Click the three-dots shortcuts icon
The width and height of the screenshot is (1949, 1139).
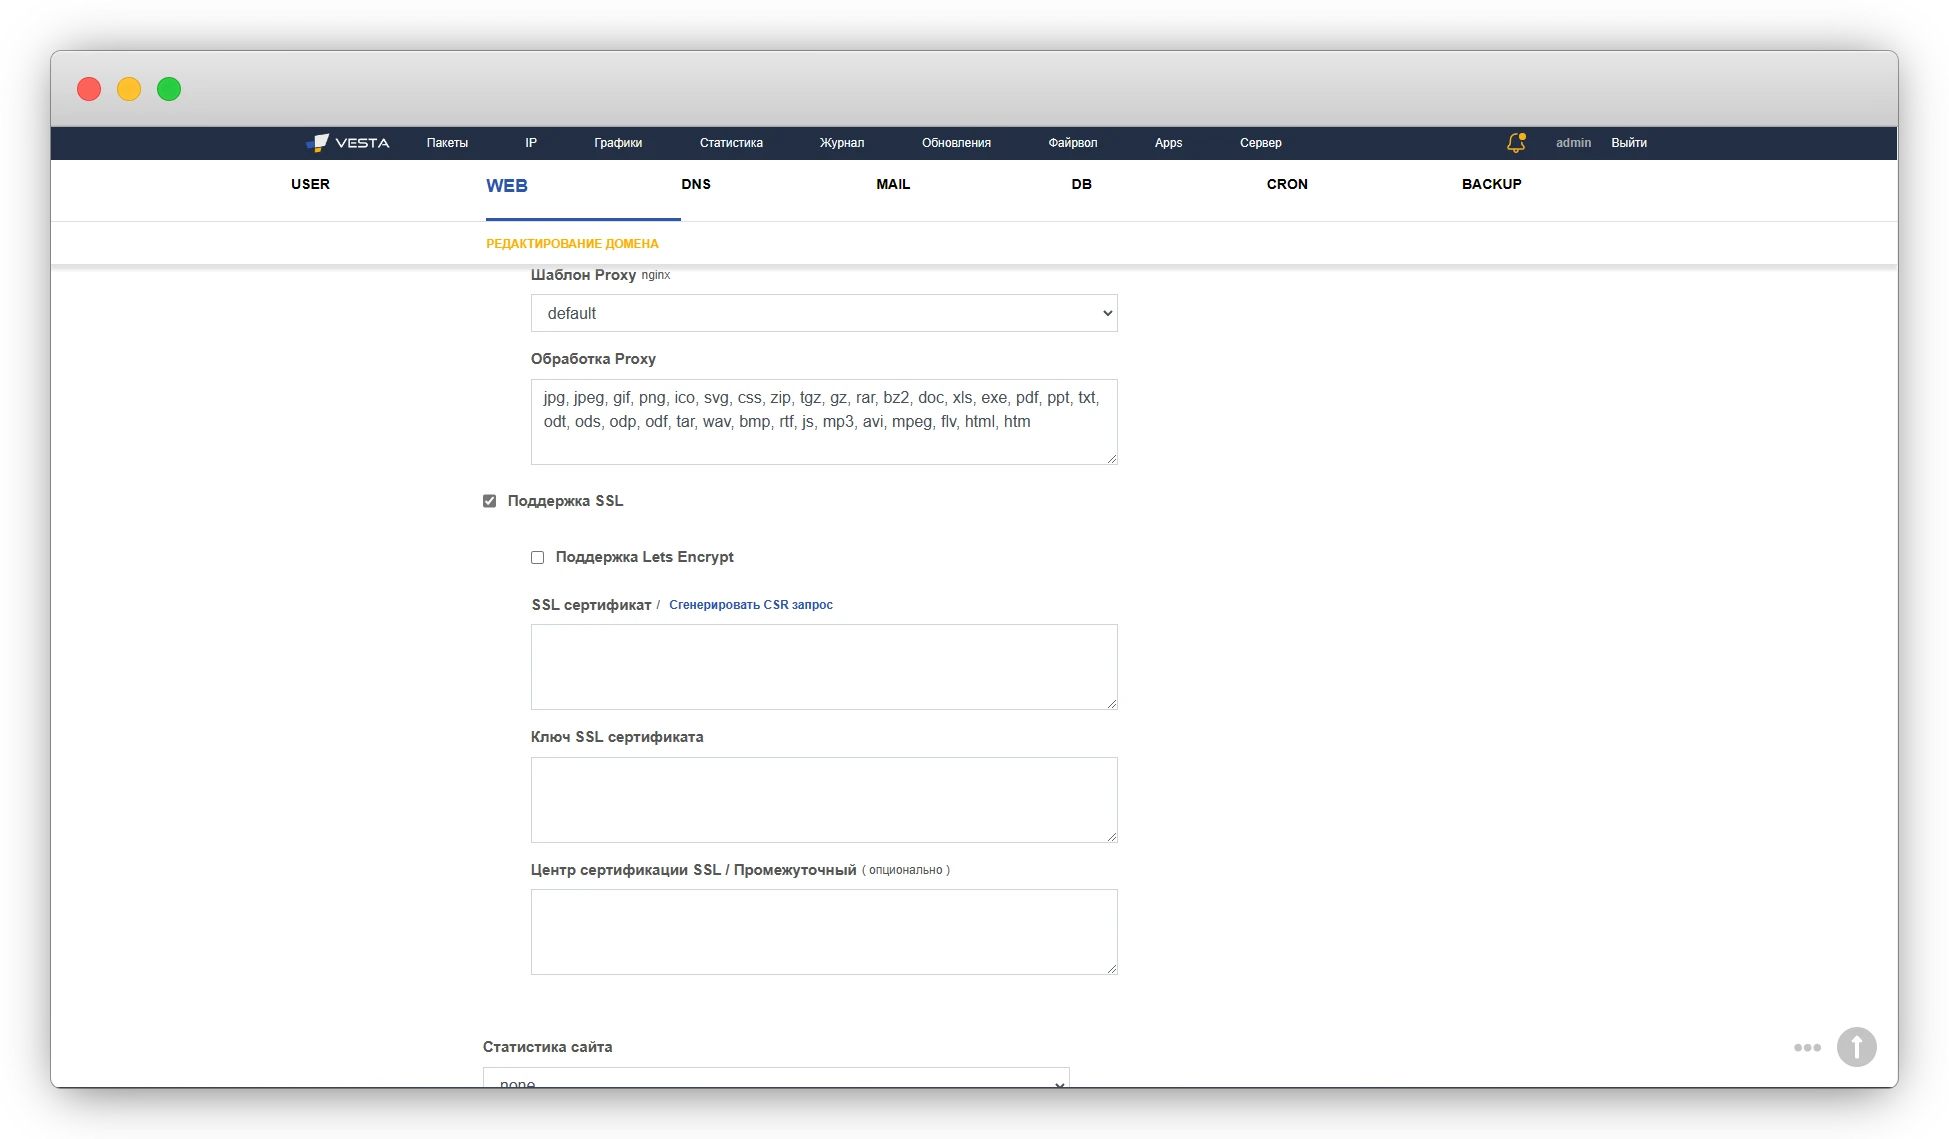coord(1807,1047)
